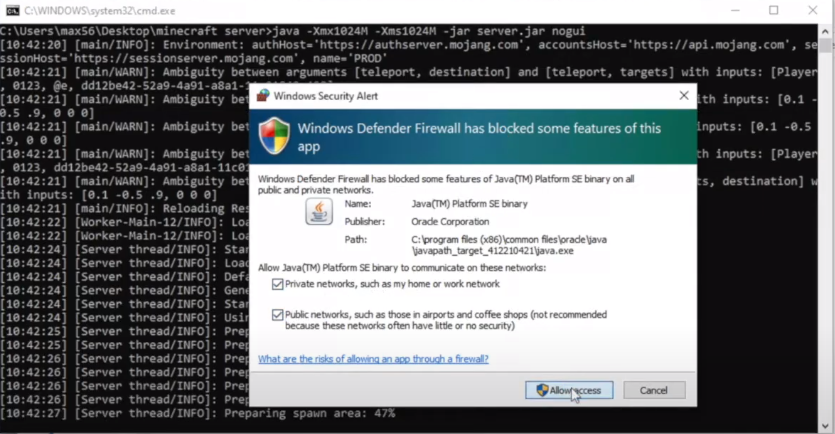The image size is (835, 434).
Task: Click the 'Environment: authHost' log line
Action: [x=408, y=52]
